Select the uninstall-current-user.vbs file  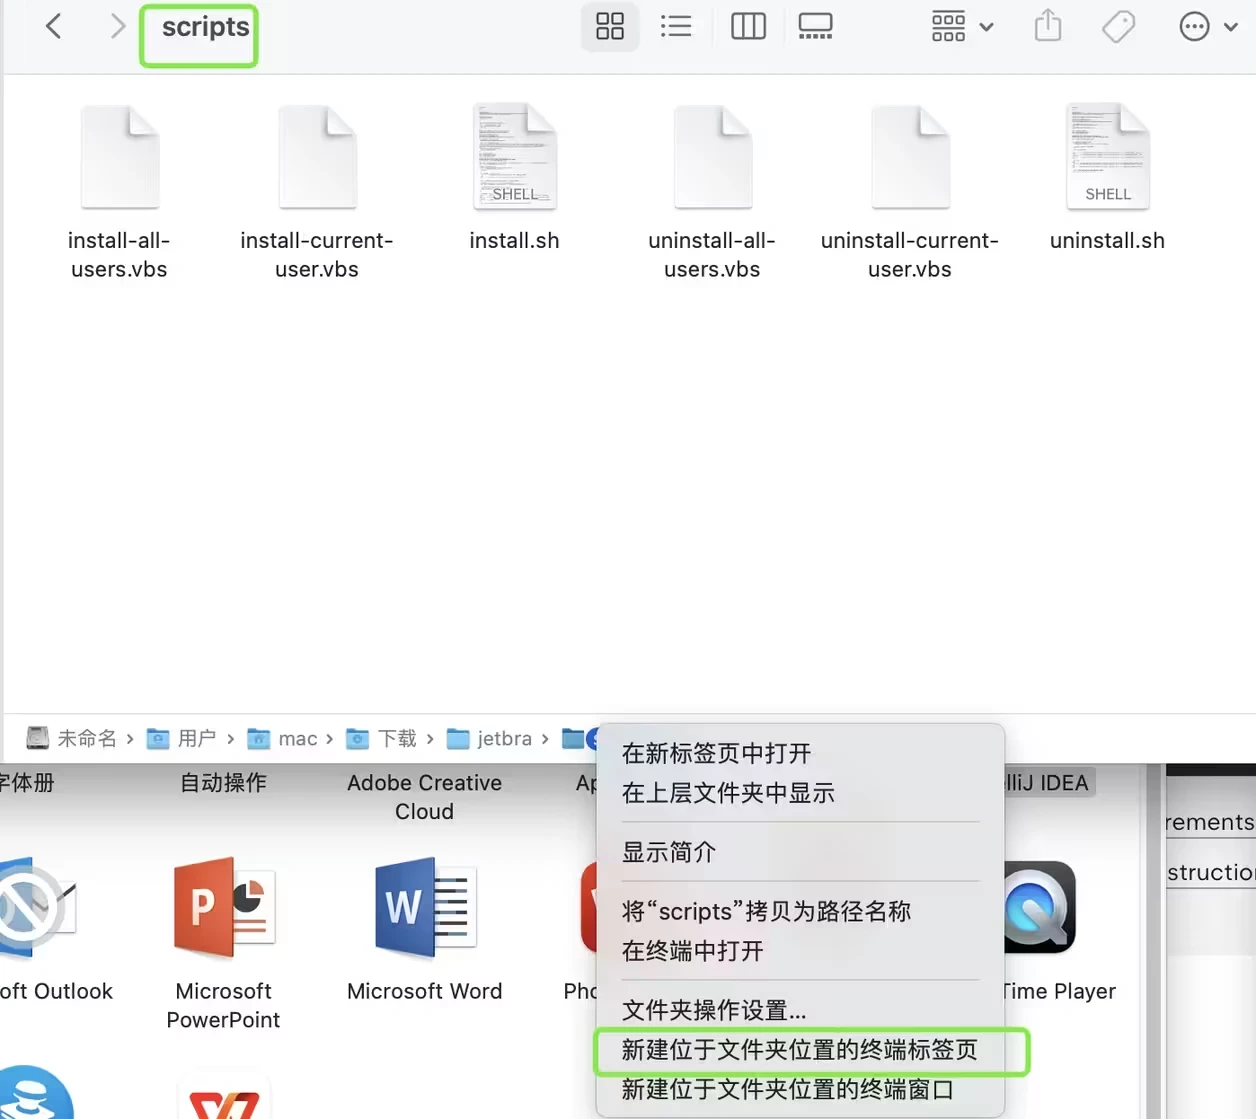(910, 192)
